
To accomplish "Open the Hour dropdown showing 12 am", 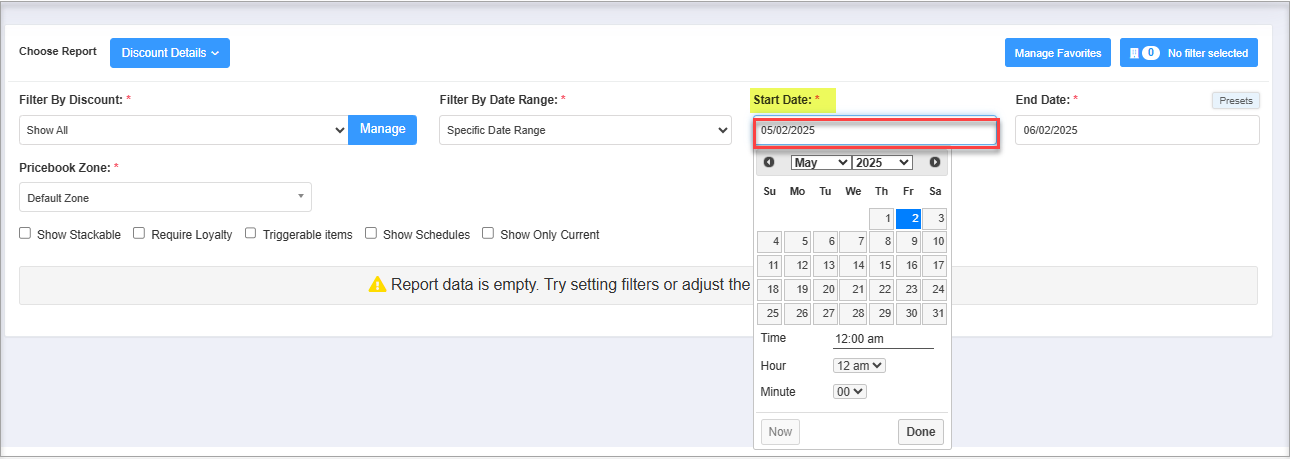I will [860, 366].
